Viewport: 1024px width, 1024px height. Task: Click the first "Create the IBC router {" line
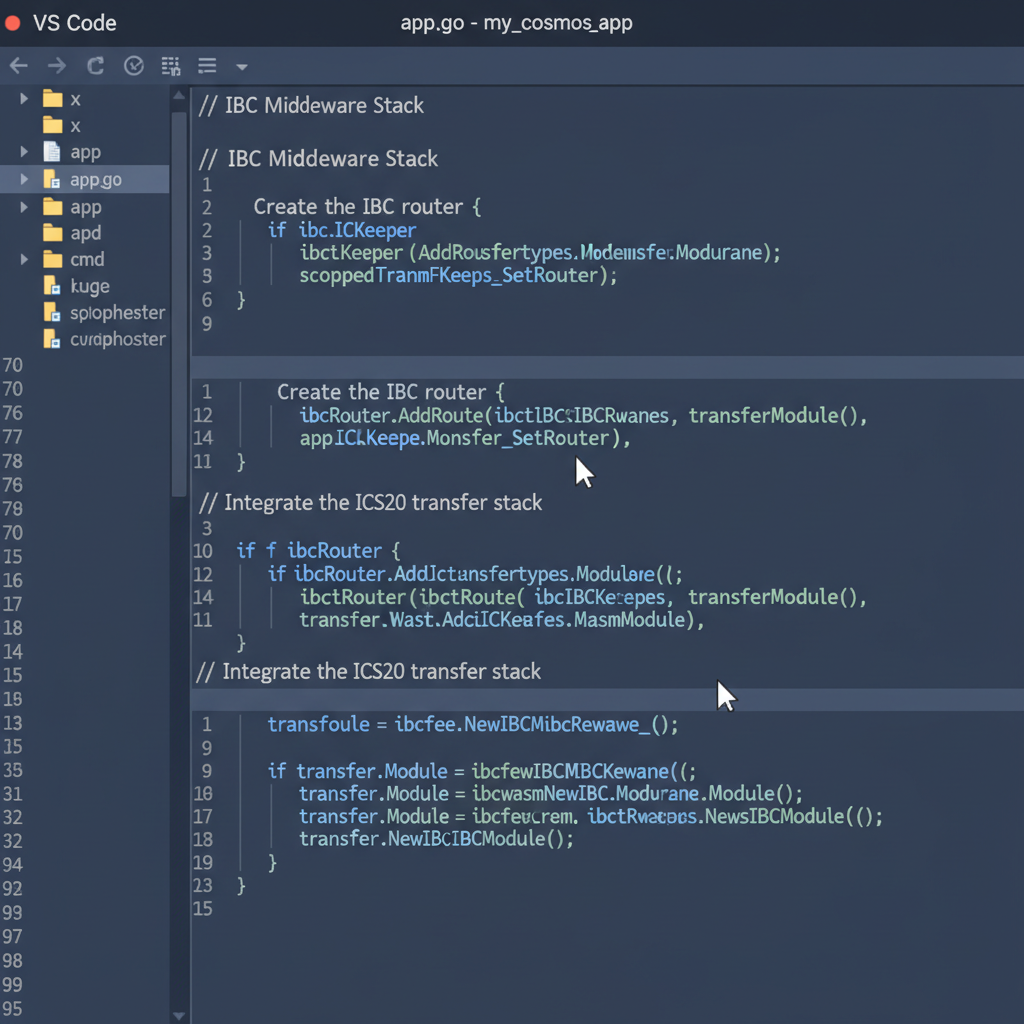[x=367, y=207]
